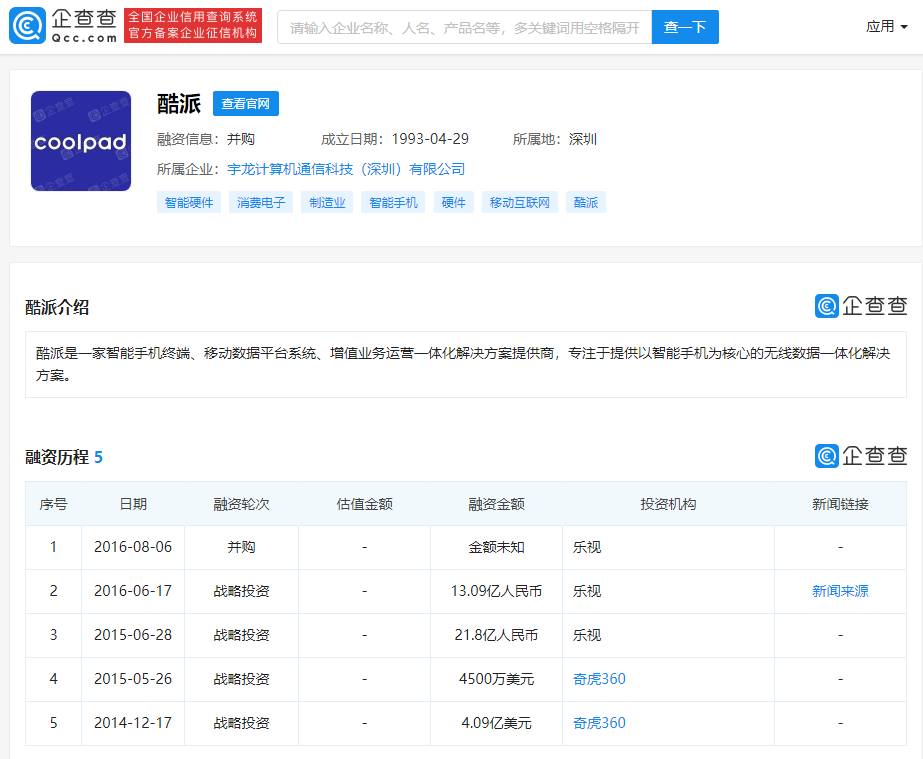The image size is (923, 759).
Task: Click the 4.09亿美元 amount cell
Action: tap(496, 723)
